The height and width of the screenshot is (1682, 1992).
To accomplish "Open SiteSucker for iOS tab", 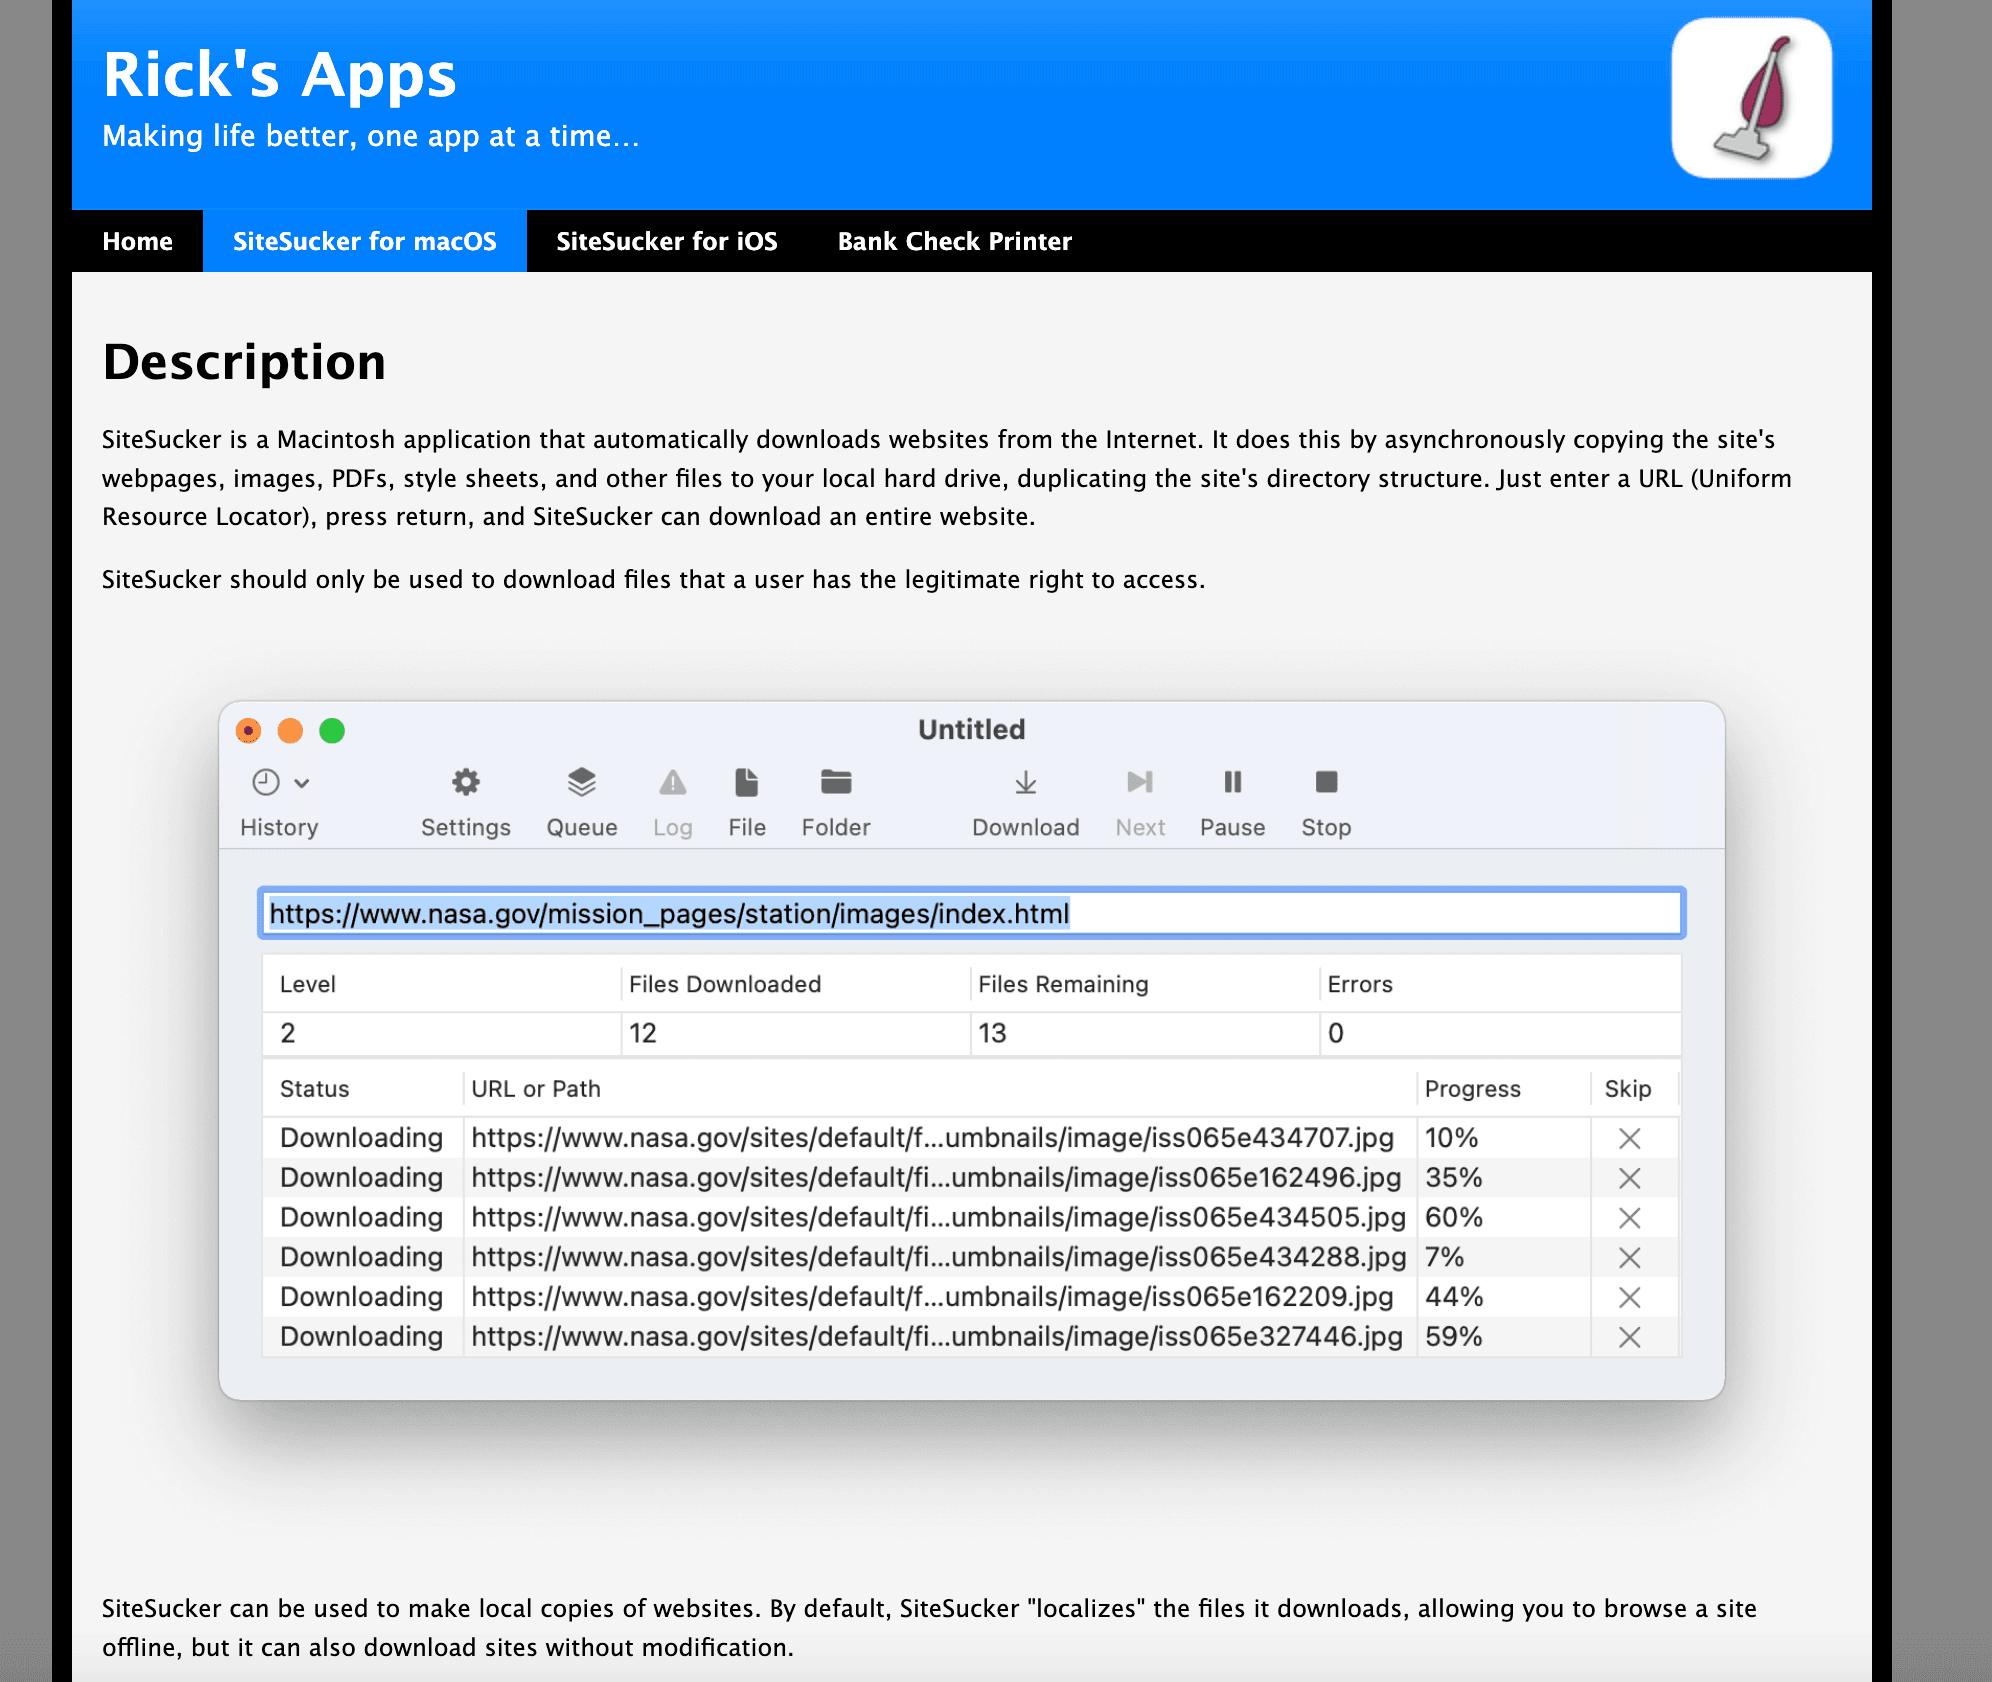I will [667, 241].
